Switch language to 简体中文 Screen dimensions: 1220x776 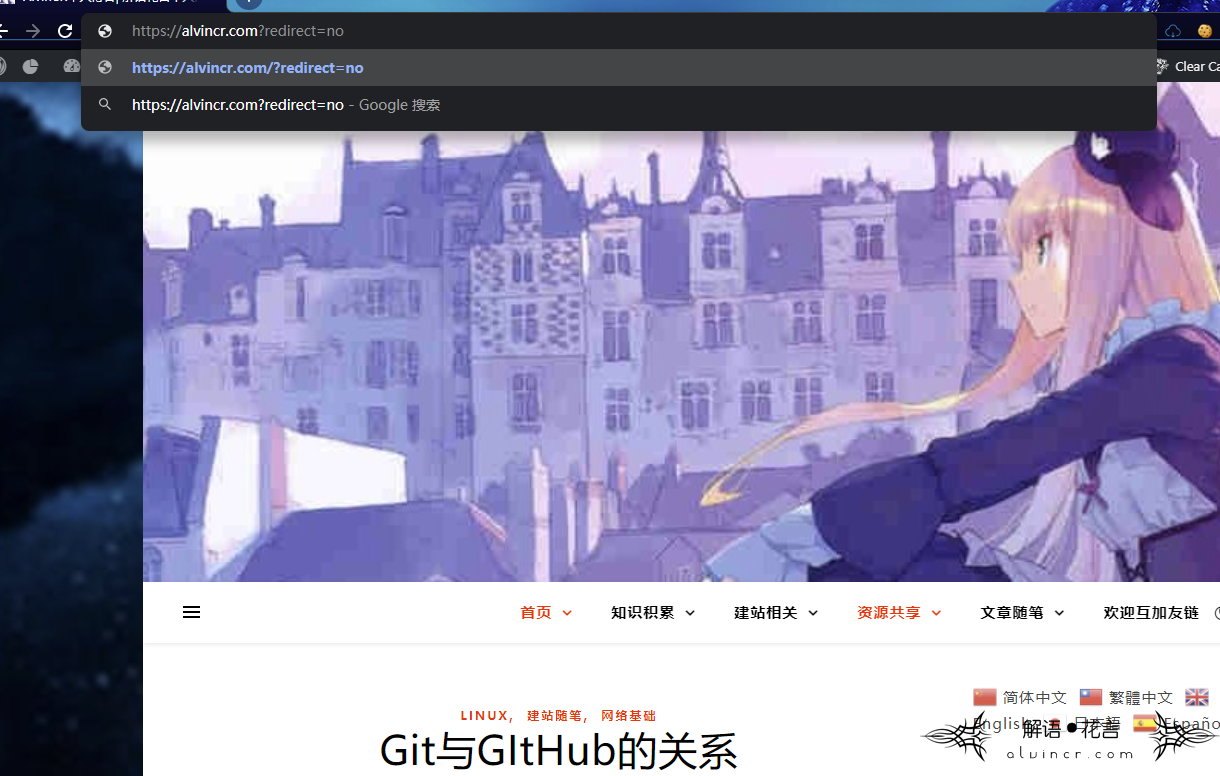pyautogui.click(x=1020, y=697)
